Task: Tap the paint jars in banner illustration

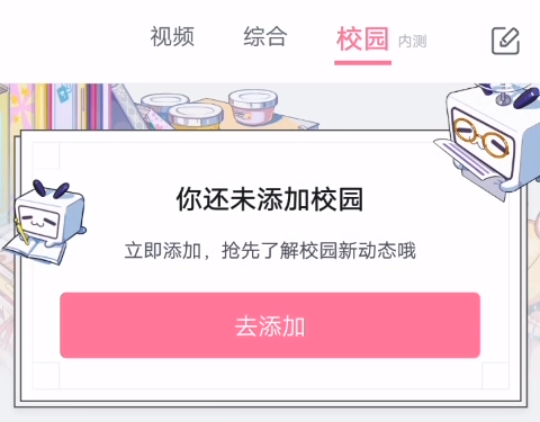Action: click(209, 109)
